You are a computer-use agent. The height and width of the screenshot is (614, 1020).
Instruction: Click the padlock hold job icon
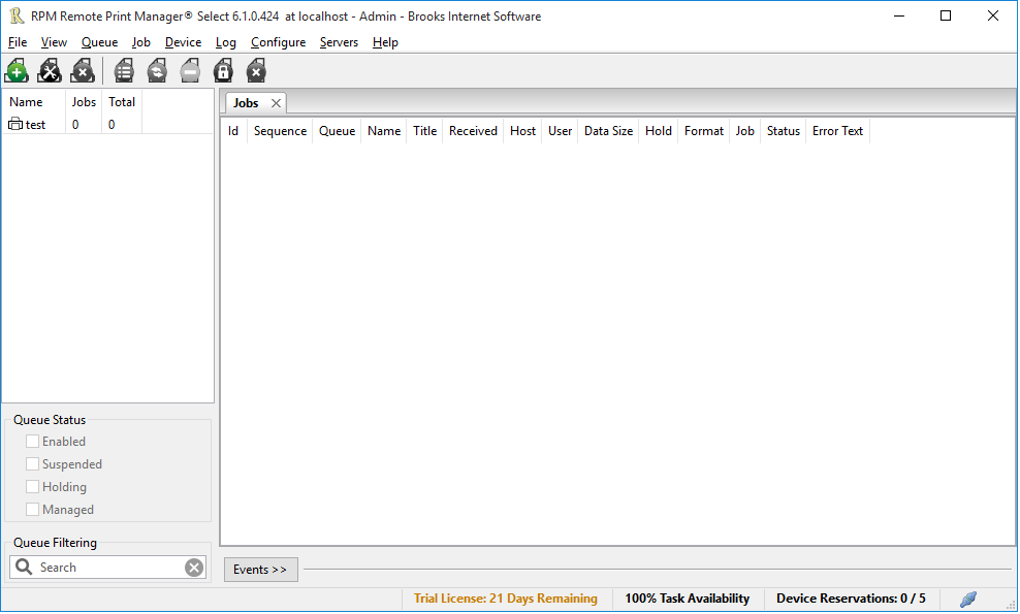pyautogui.click(x=223, y=71)
